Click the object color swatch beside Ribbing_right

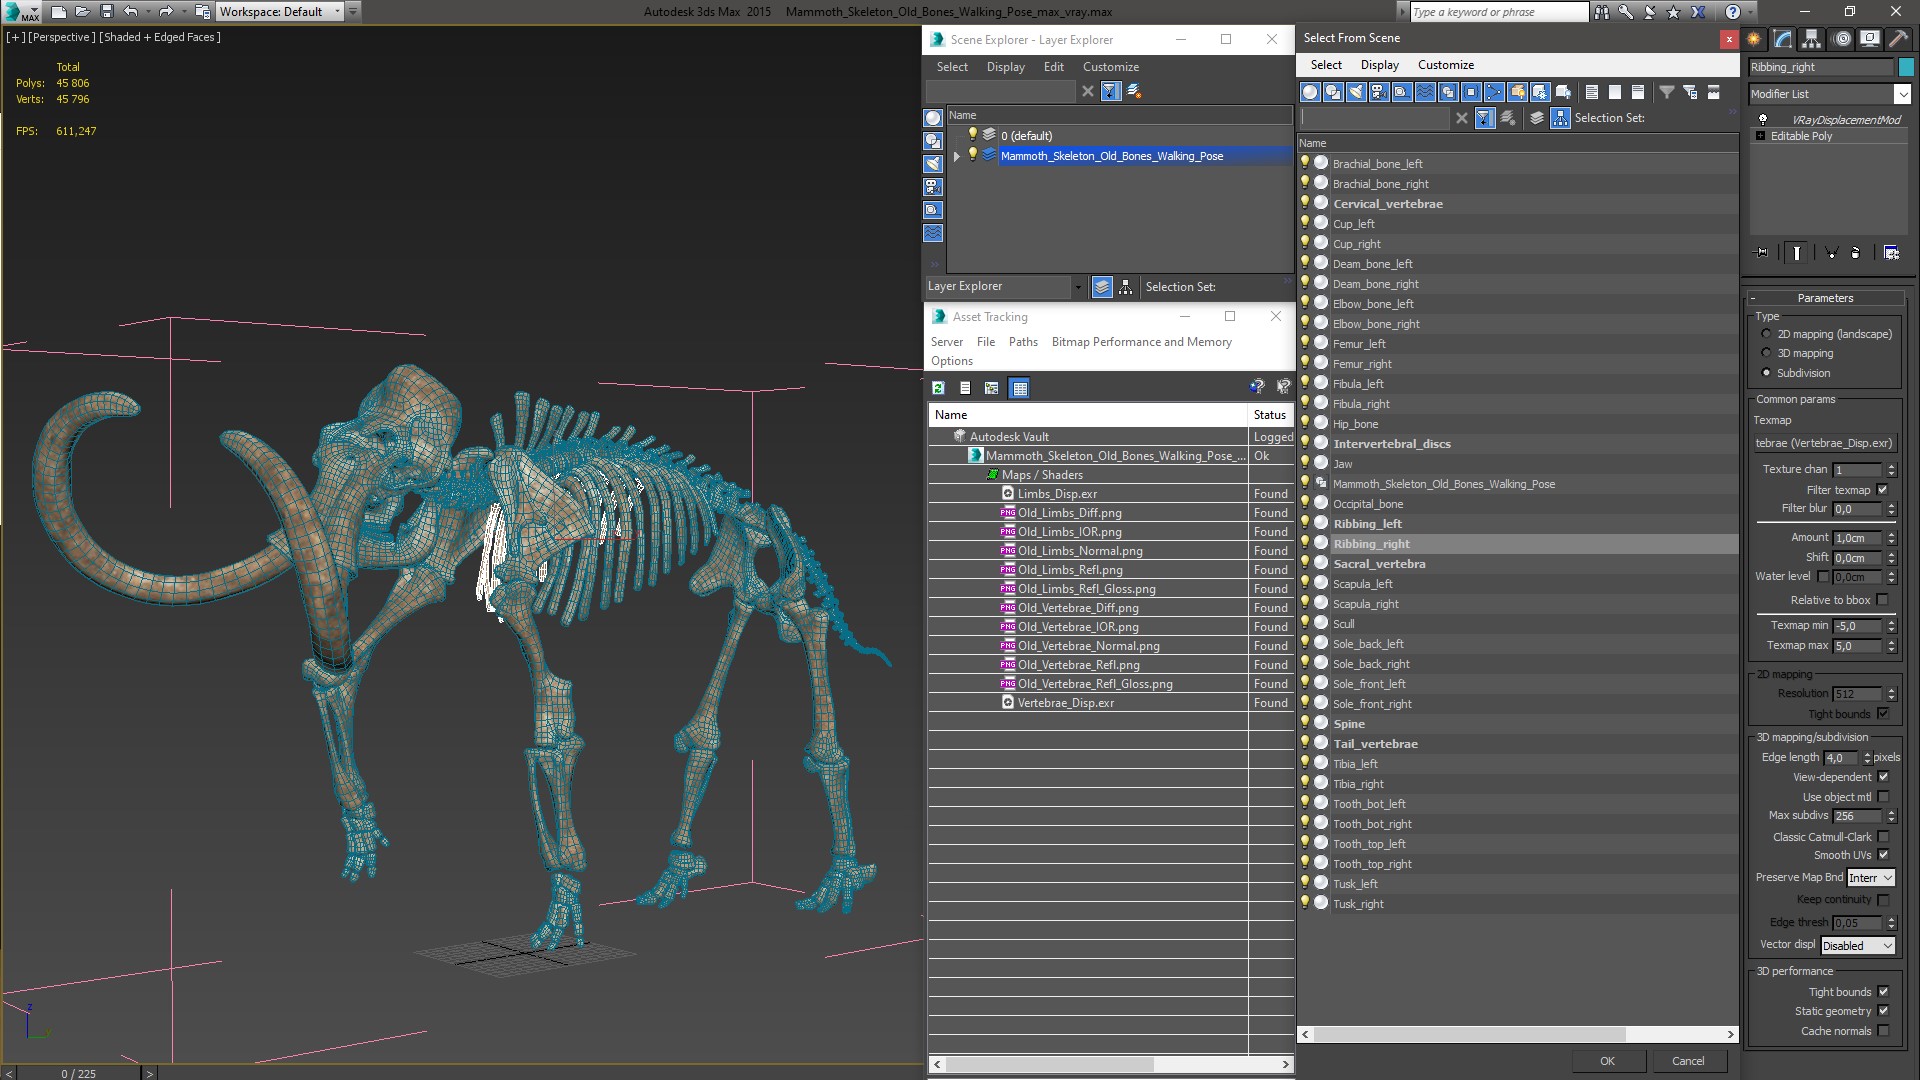point(1906,67)
